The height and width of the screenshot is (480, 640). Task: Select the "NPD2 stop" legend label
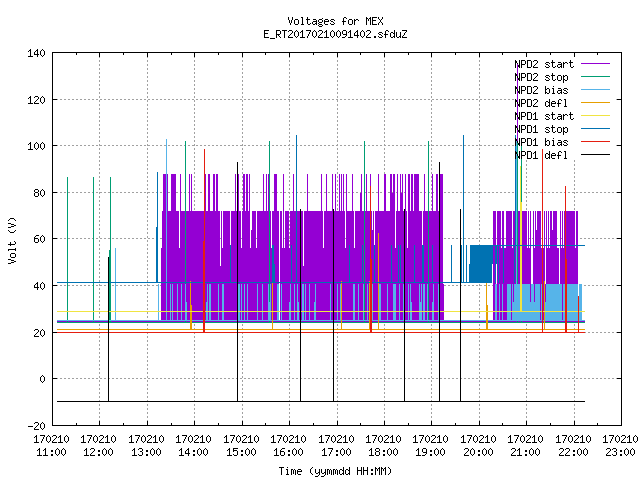(541, 77)
